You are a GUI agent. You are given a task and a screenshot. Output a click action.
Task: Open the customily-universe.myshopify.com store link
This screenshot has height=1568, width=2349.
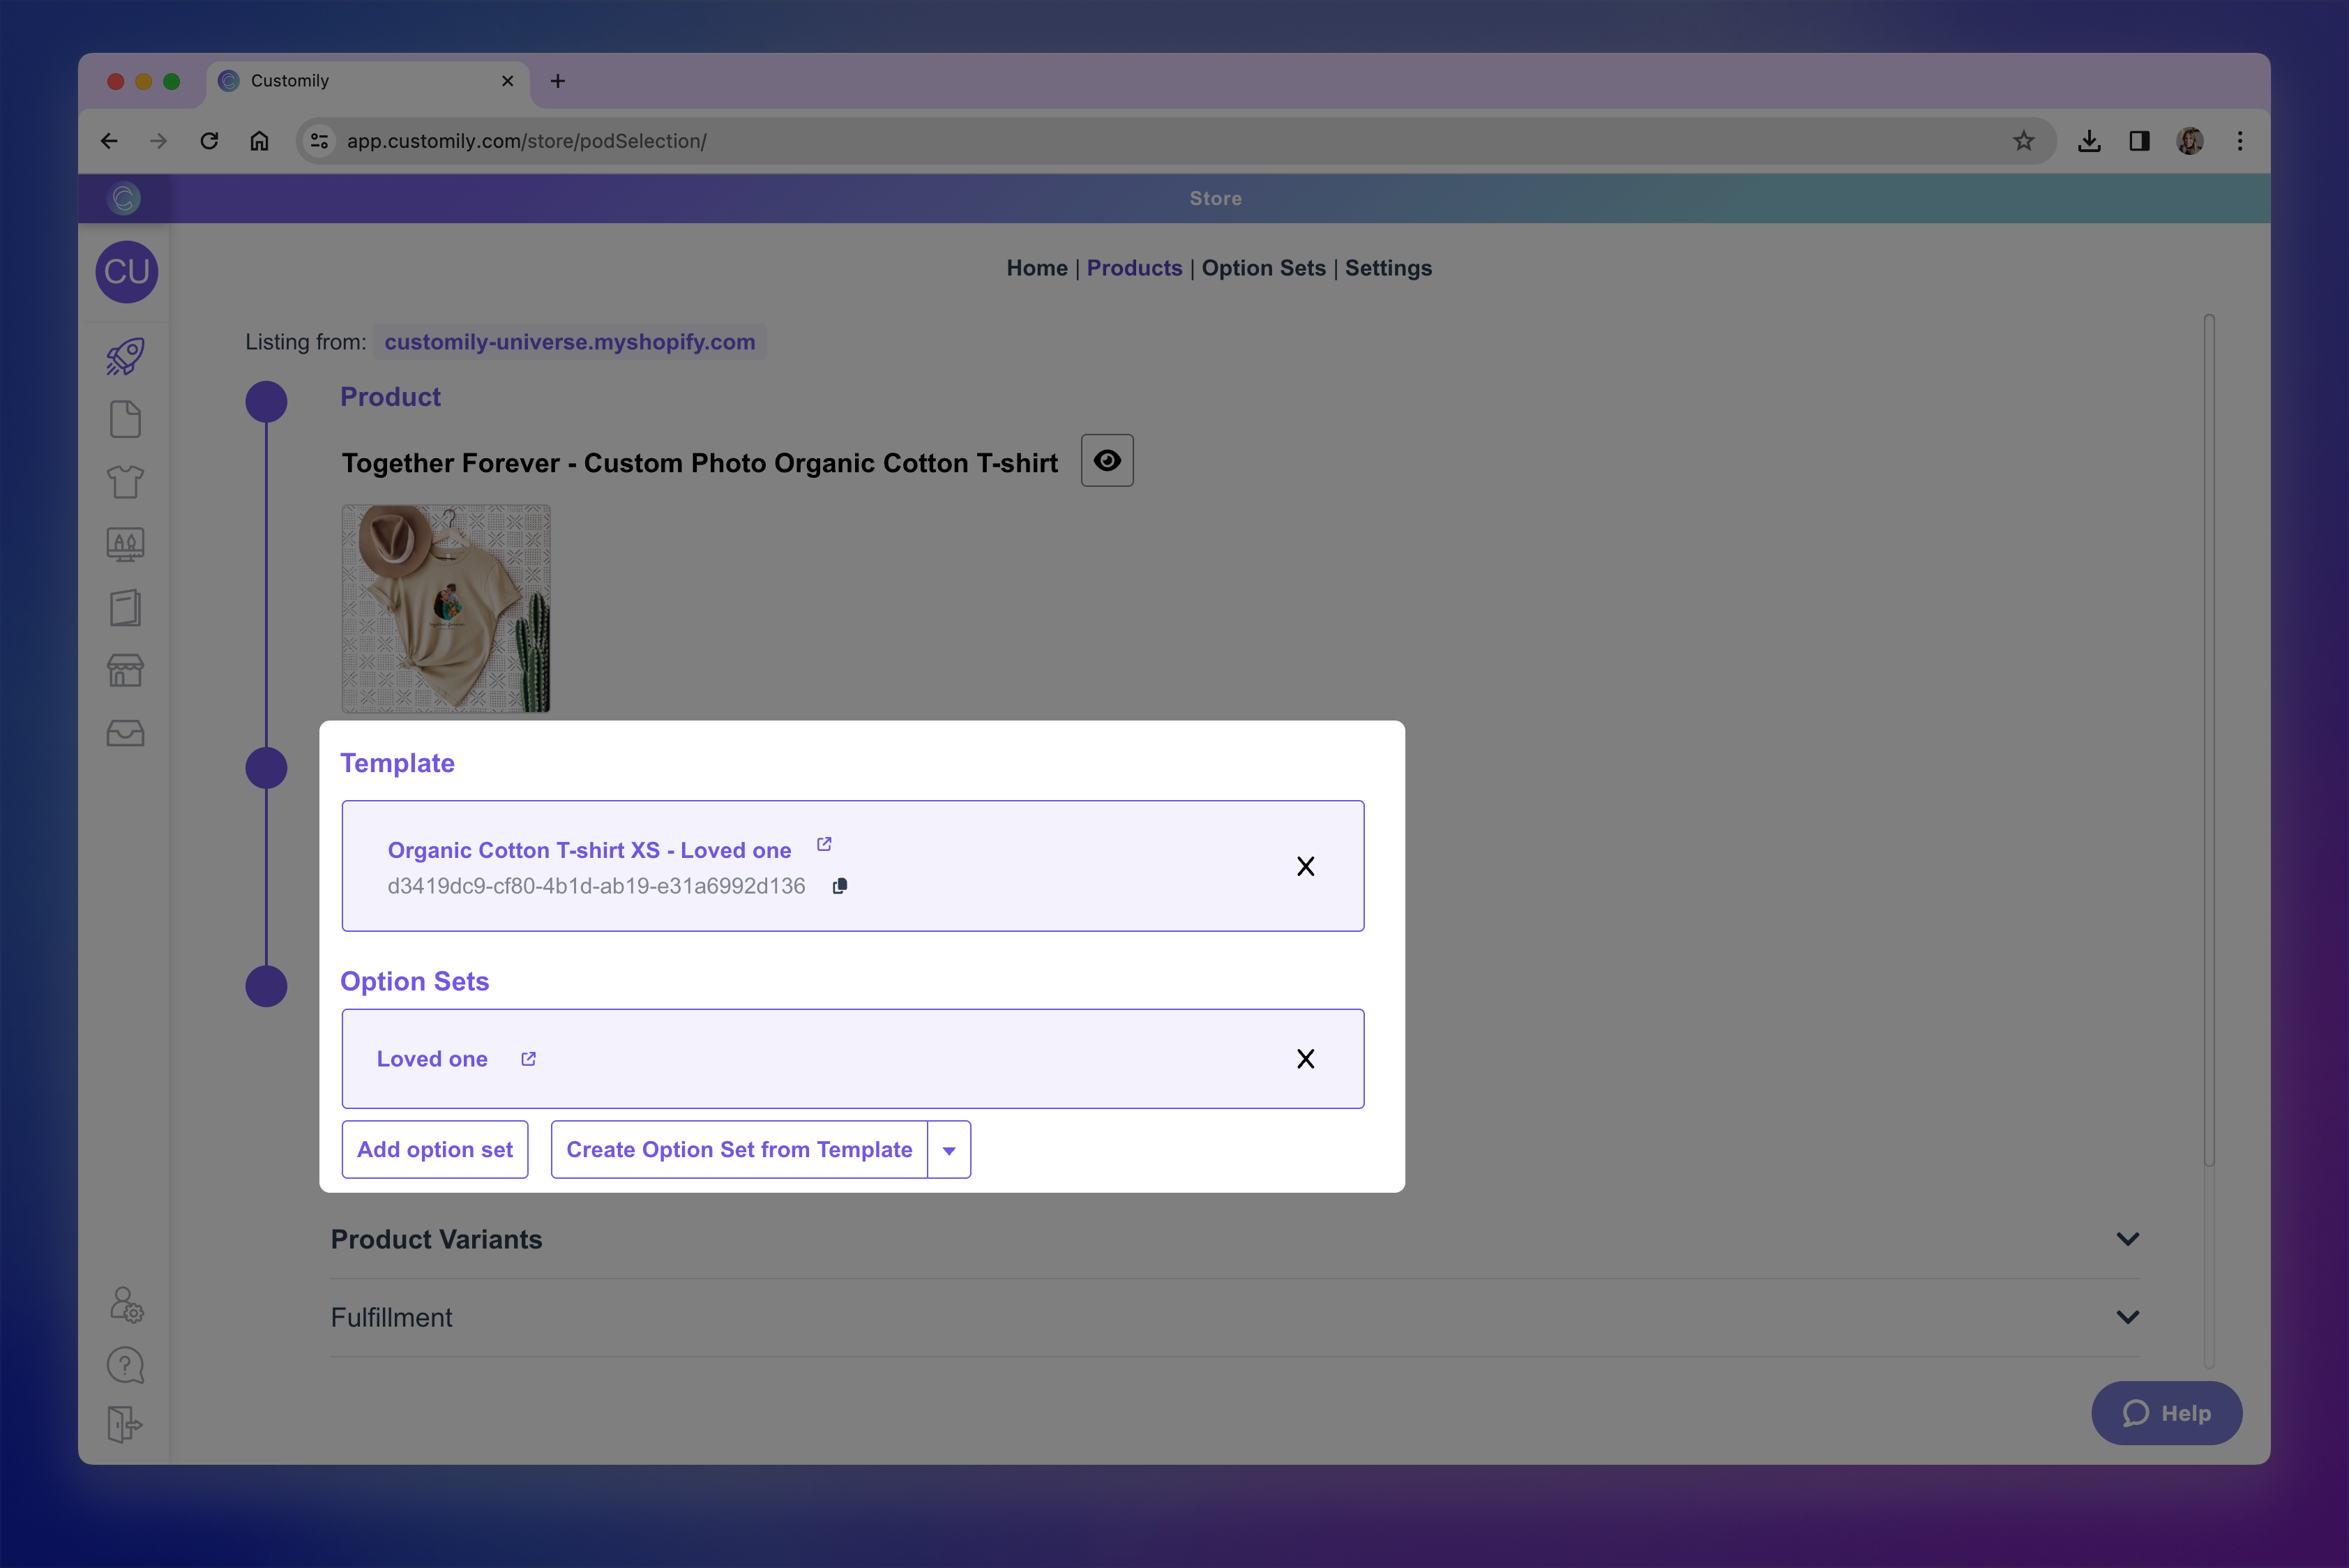(568, 341)
